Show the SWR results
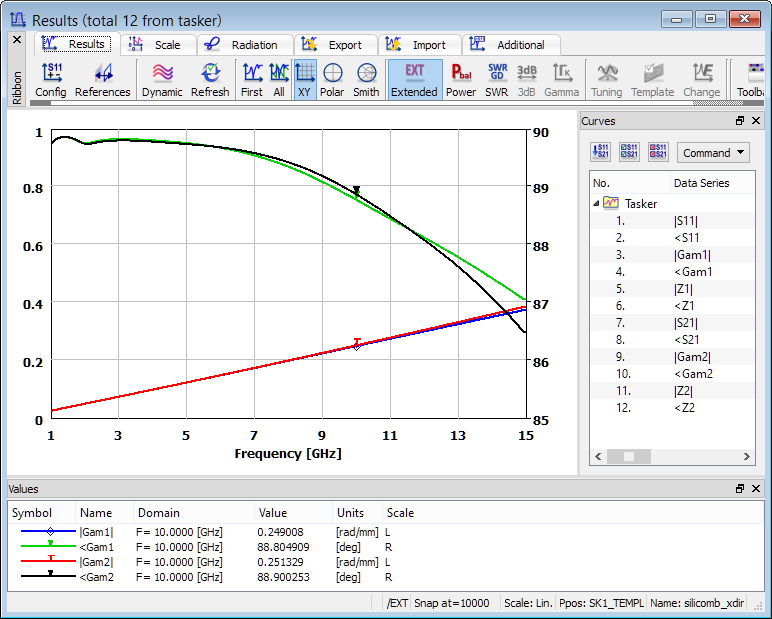 [496, 79]
